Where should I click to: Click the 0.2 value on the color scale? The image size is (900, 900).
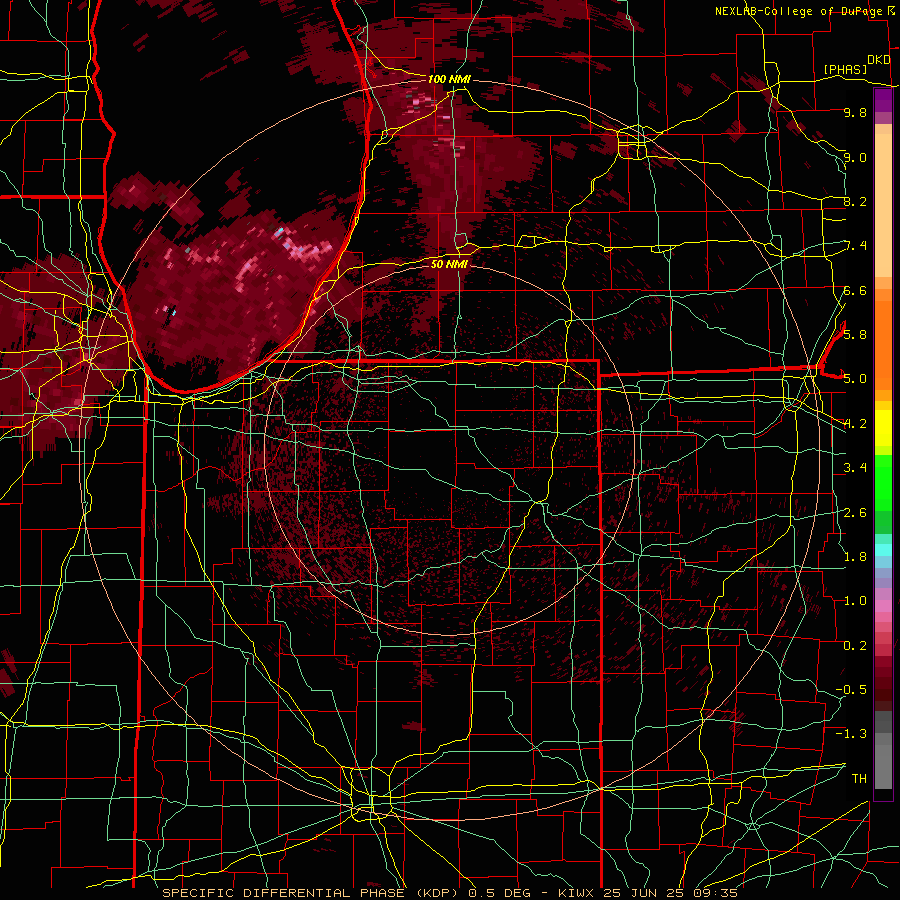855,645
